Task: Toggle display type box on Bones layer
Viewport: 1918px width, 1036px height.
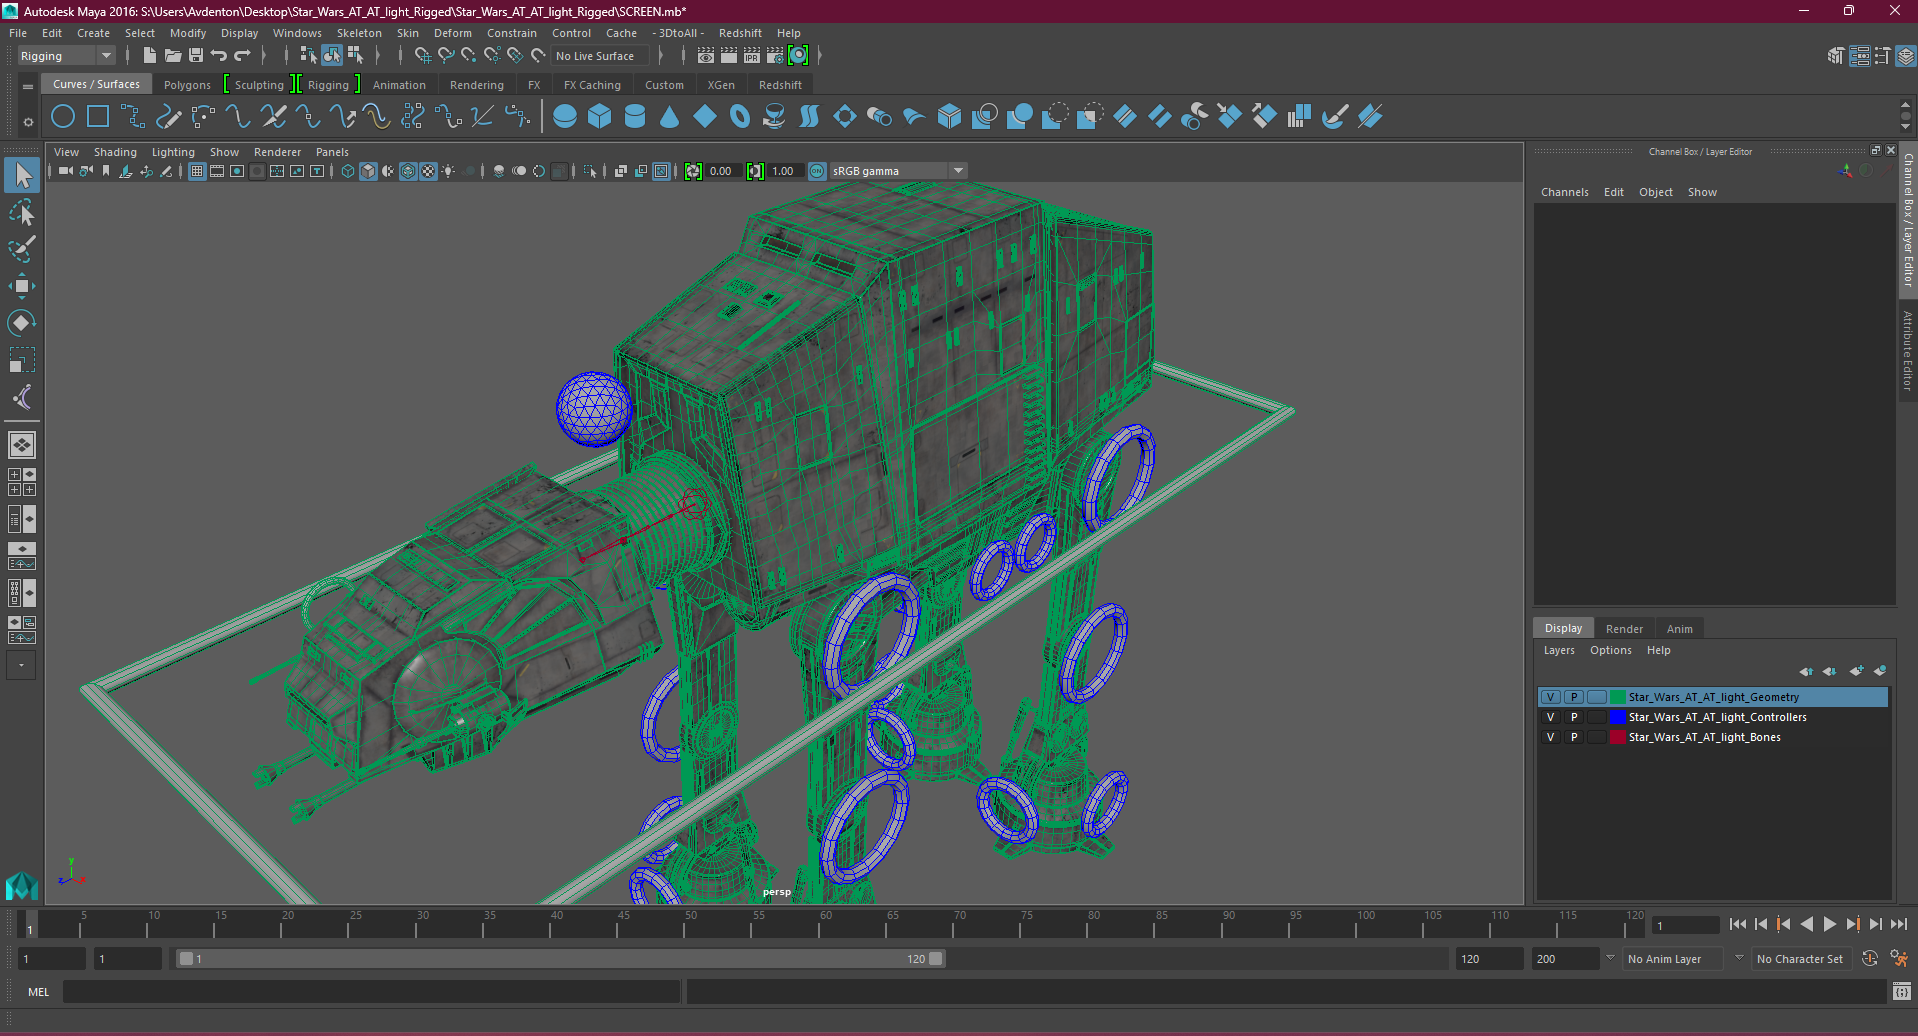Action: (x=1597, y=737)
